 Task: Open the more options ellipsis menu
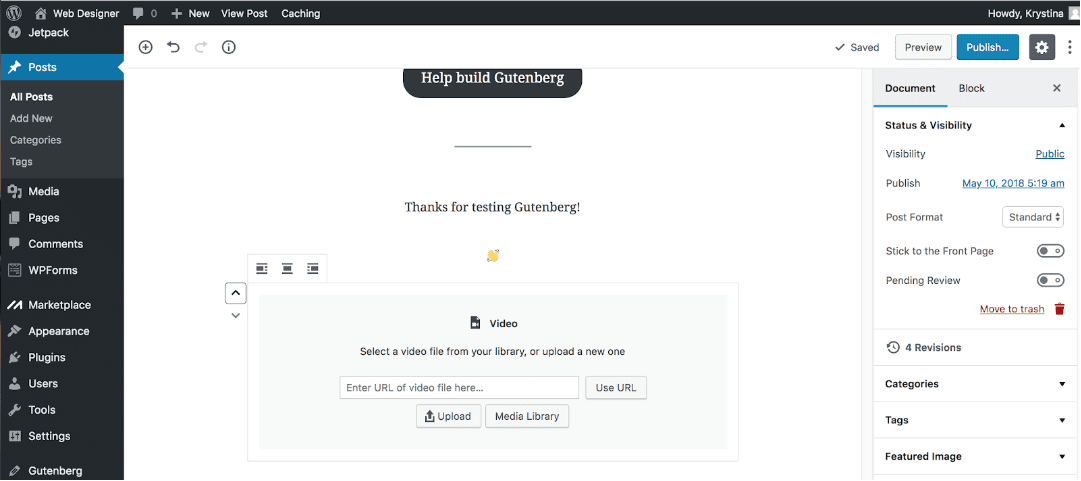[1069, 47]
